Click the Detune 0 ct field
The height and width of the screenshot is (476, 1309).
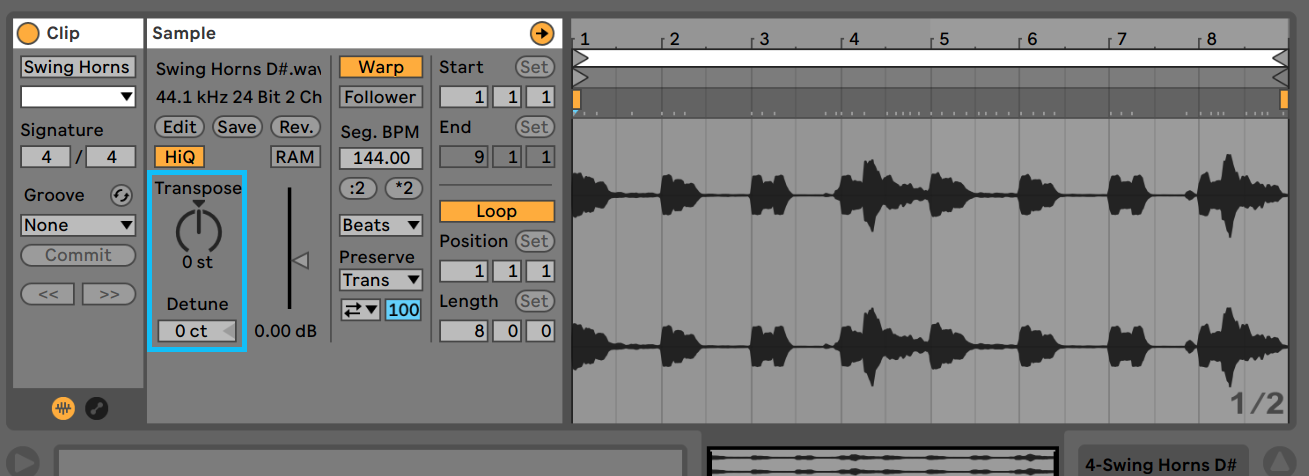pyautogui.click(x=197, y=331)
